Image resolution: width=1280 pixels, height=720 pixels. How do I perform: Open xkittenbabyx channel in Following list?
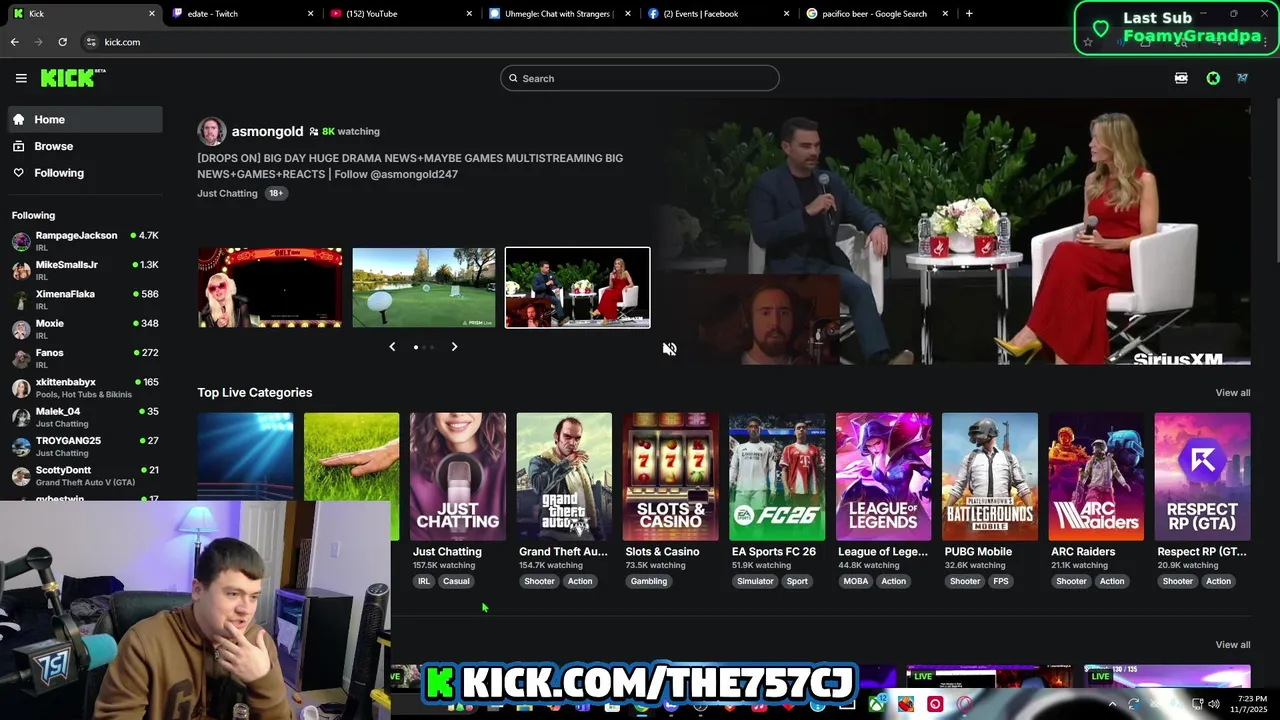coord(85,387)
